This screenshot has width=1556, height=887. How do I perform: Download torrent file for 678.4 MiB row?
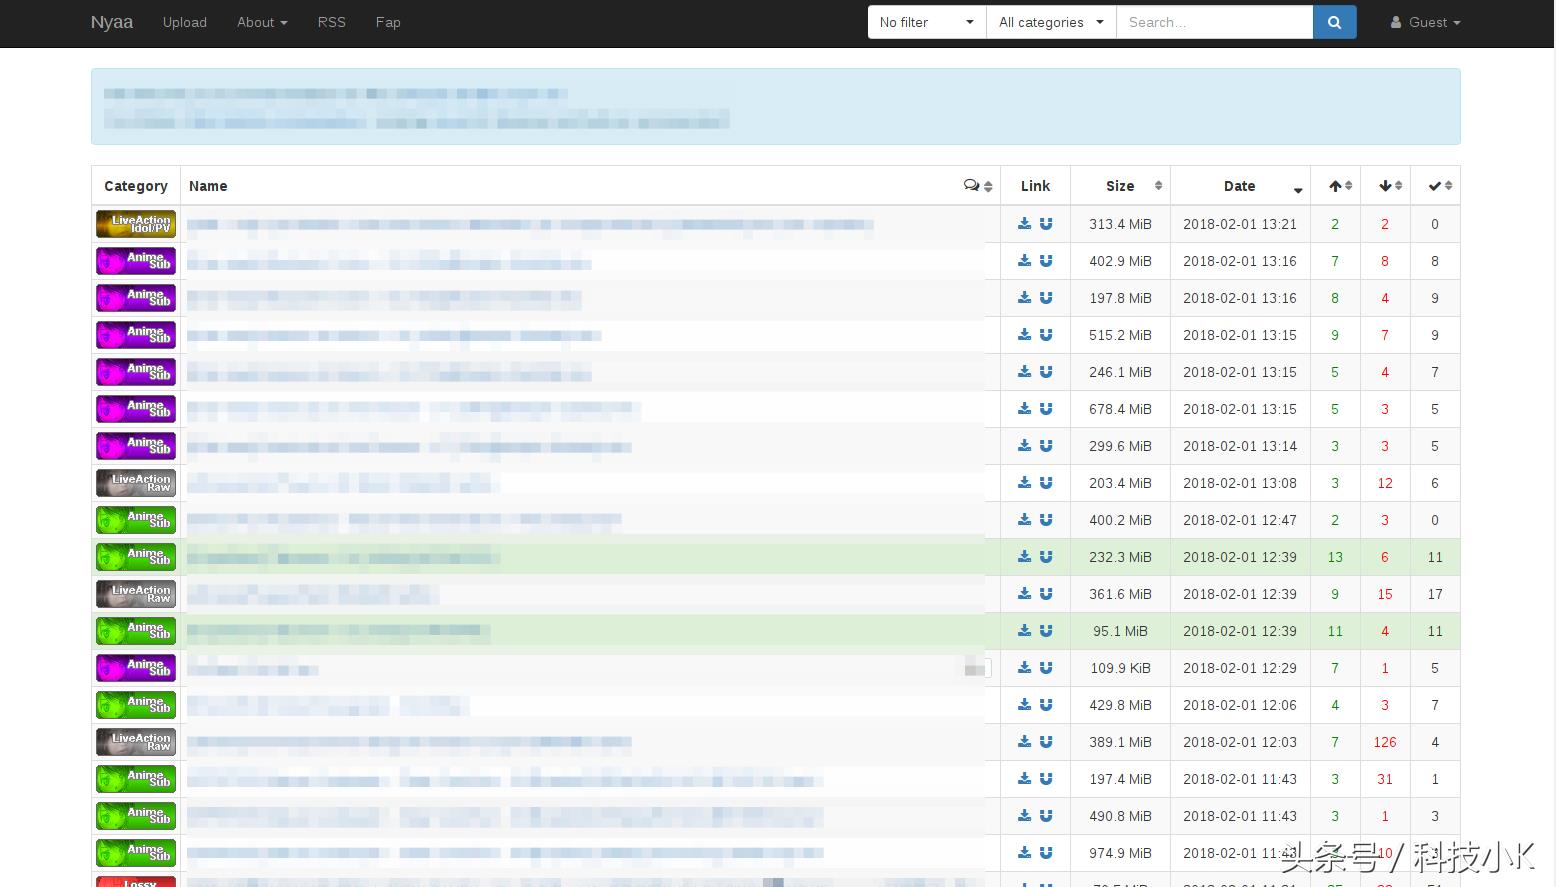(x=1025, y=409)
